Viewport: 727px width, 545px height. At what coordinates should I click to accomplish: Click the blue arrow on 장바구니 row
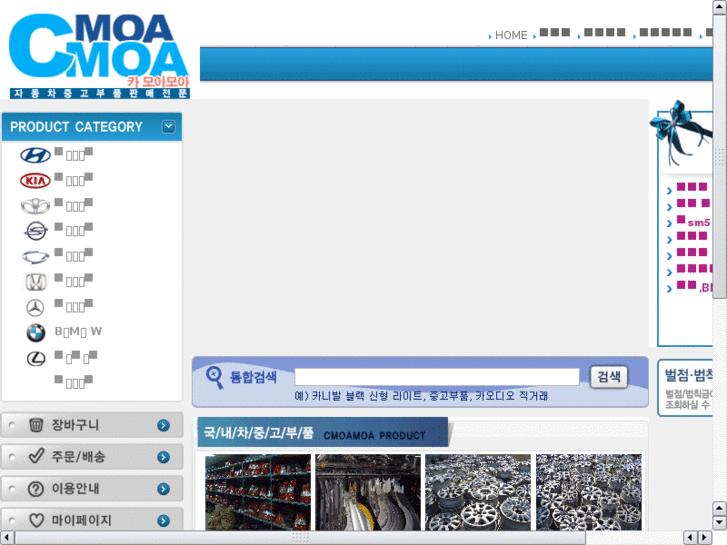(x=163, y=425)
